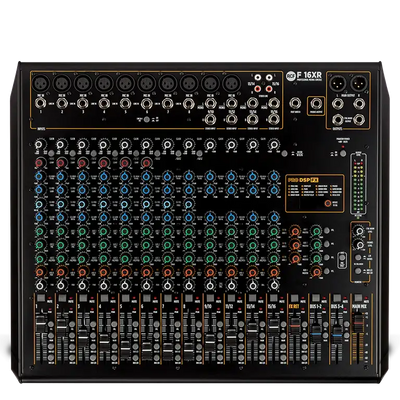Screen dimensions: 400x400
Task: Mute the MAIN MIX strip
Action: coord(358,298)
